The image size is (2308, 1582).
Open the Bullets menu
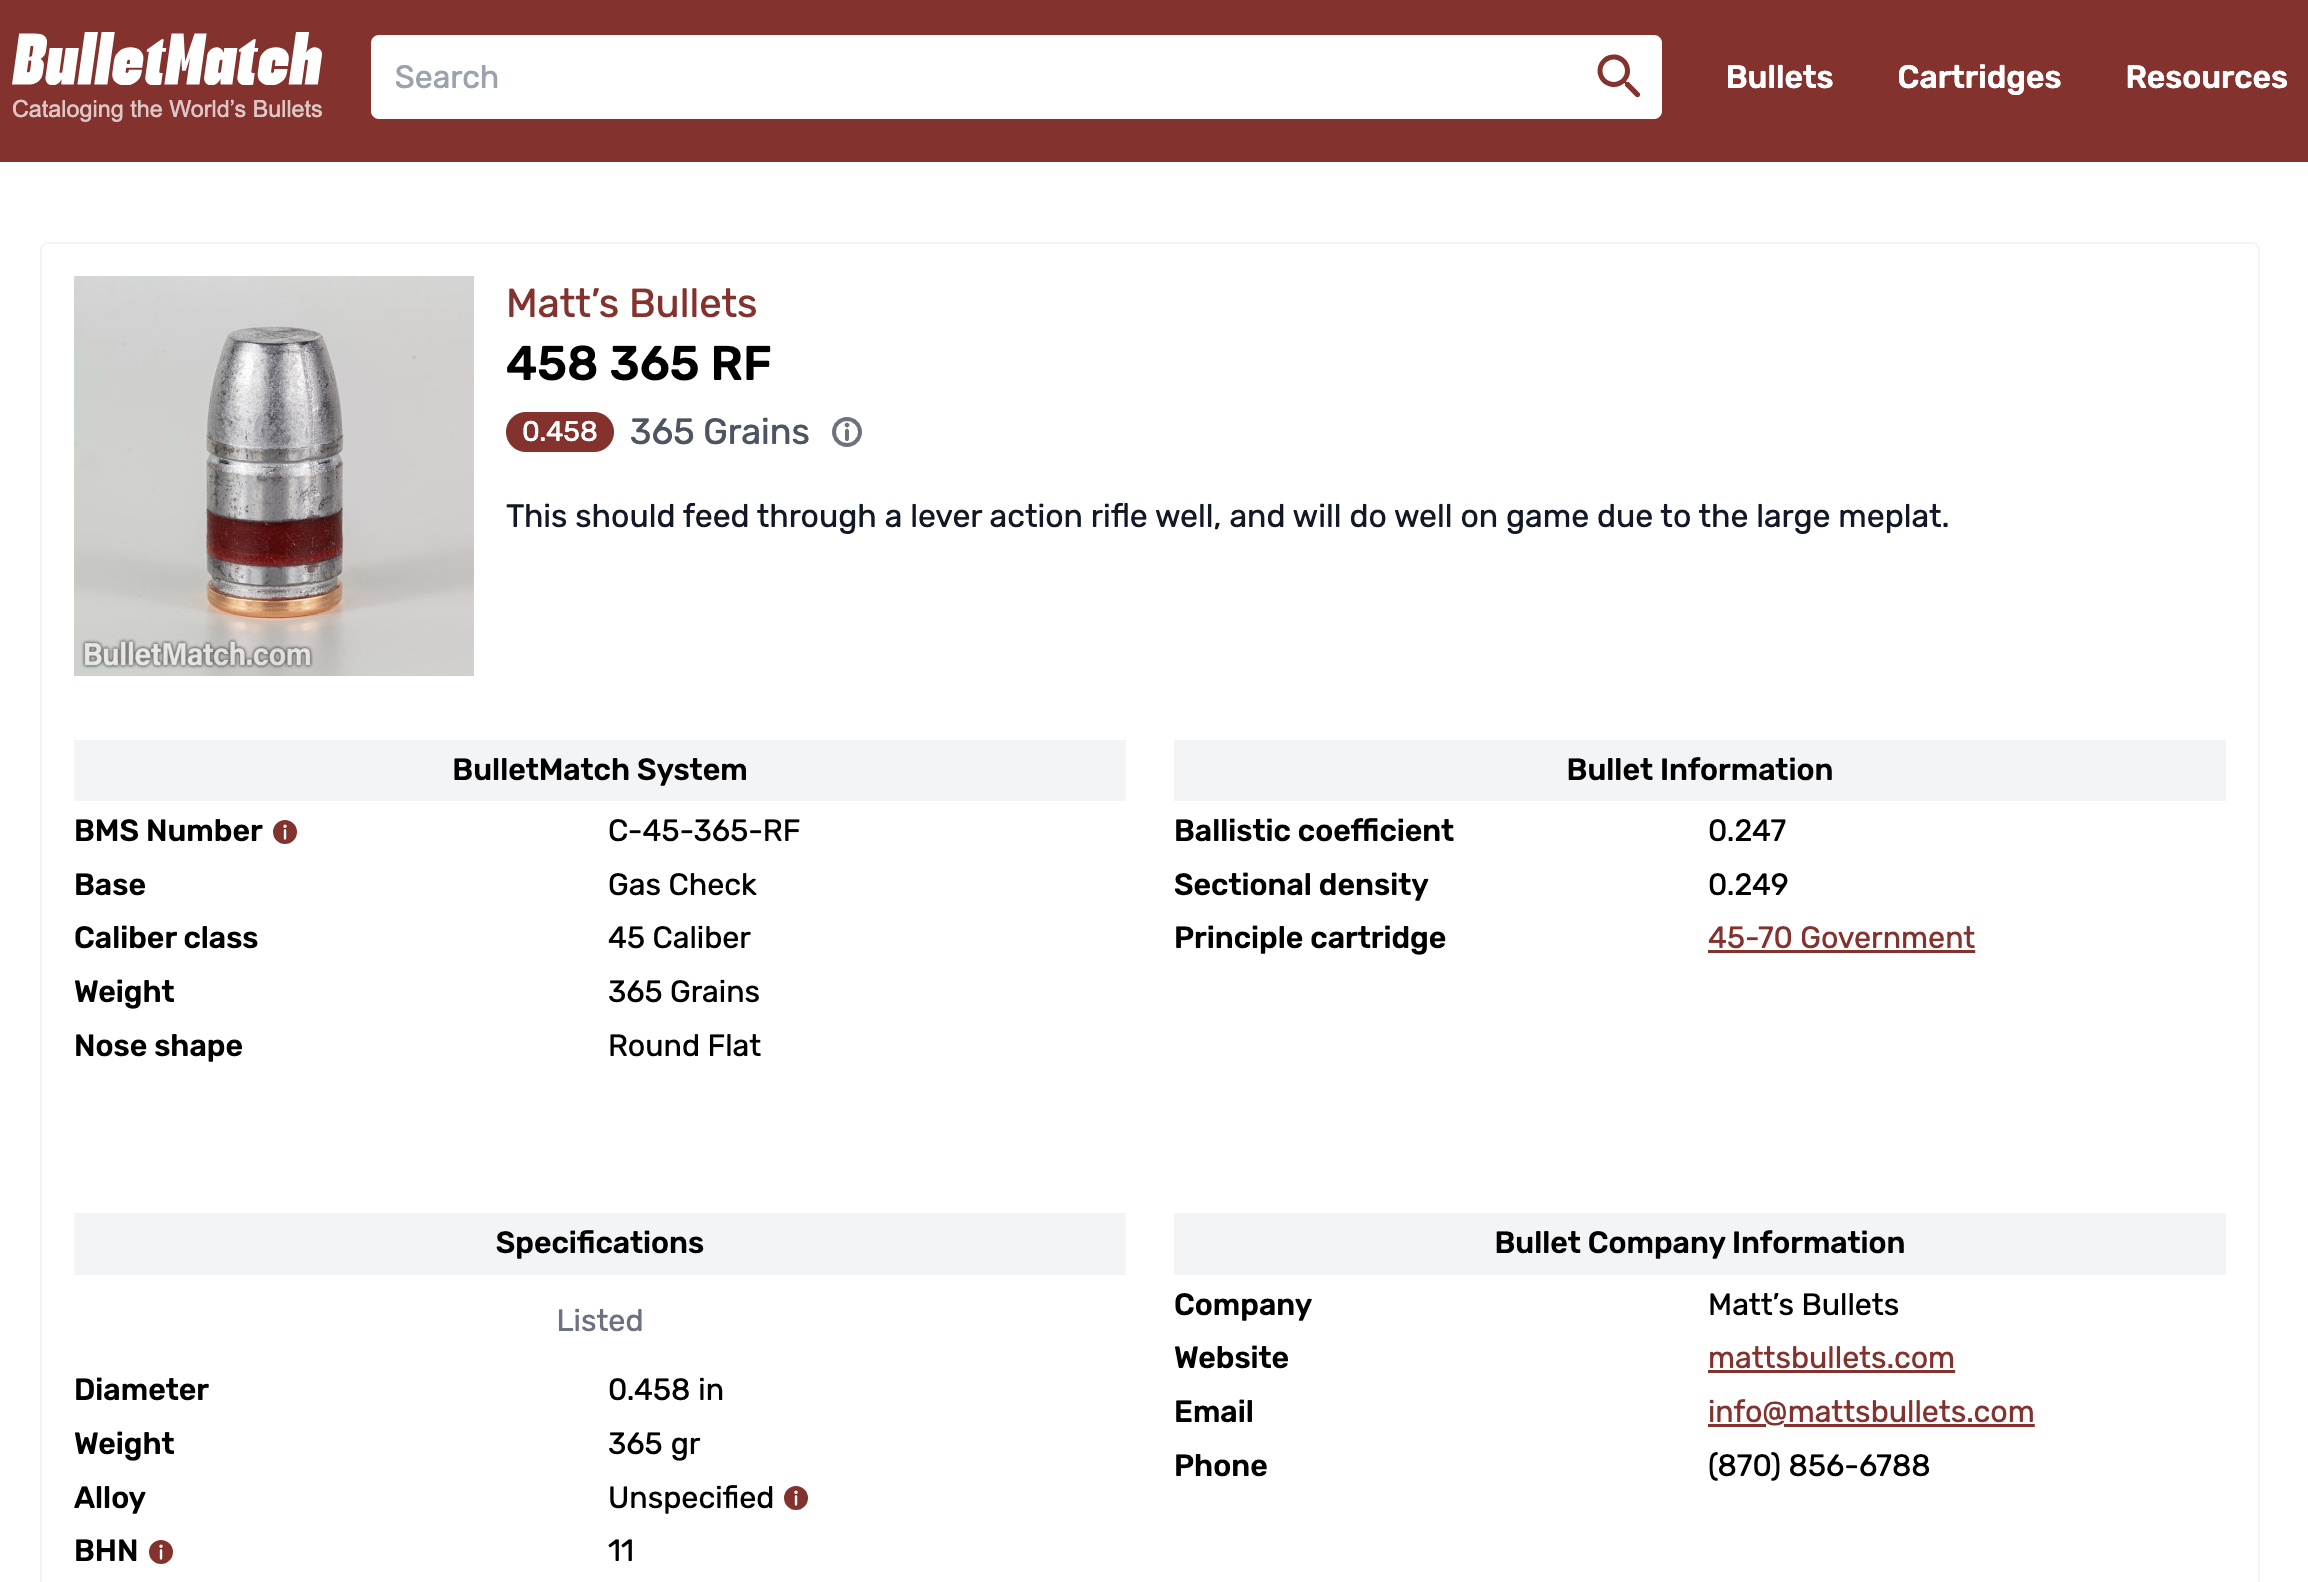(1778, 77)
